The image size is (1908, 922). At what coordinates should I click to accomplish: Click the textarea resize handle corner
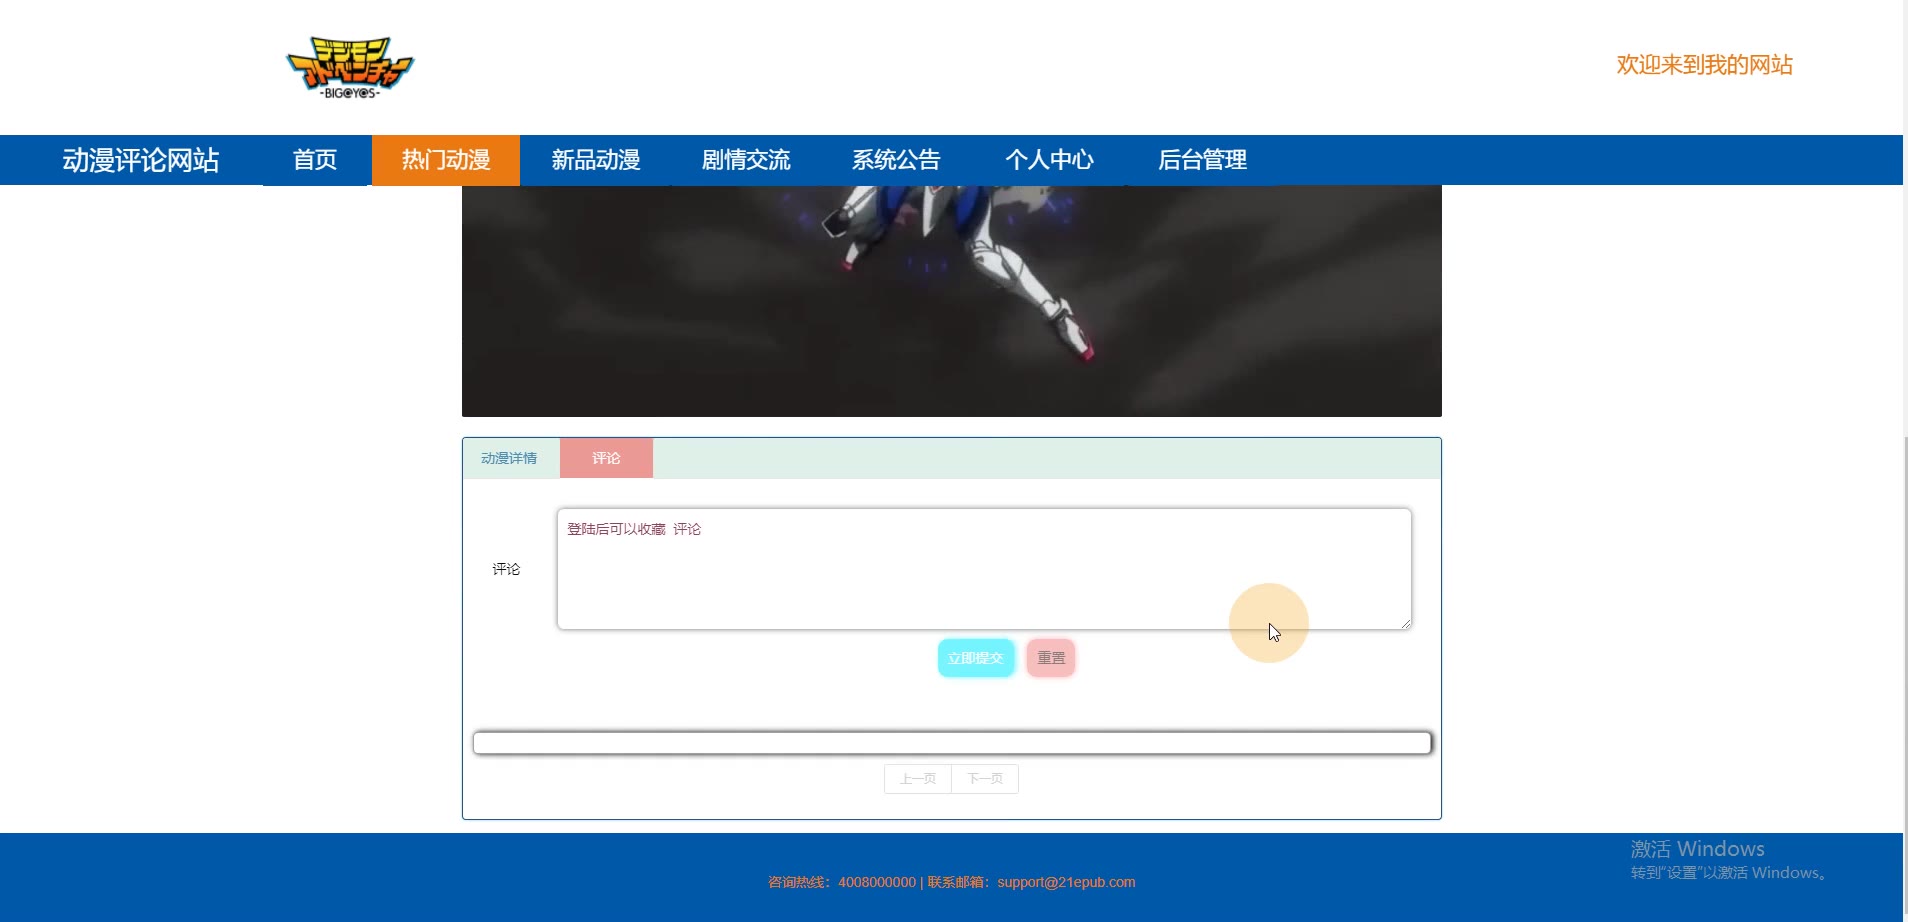click(x=1405, y=623)
